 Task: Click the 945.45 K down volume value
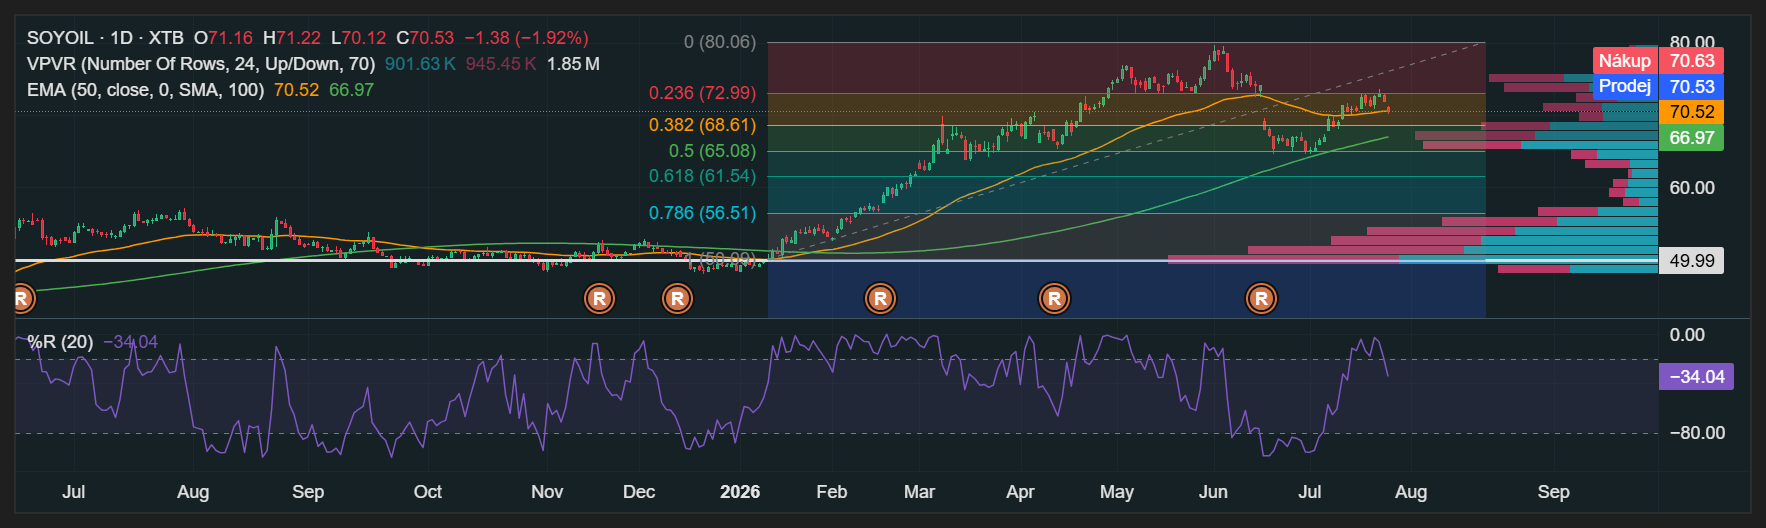point(501,64)
